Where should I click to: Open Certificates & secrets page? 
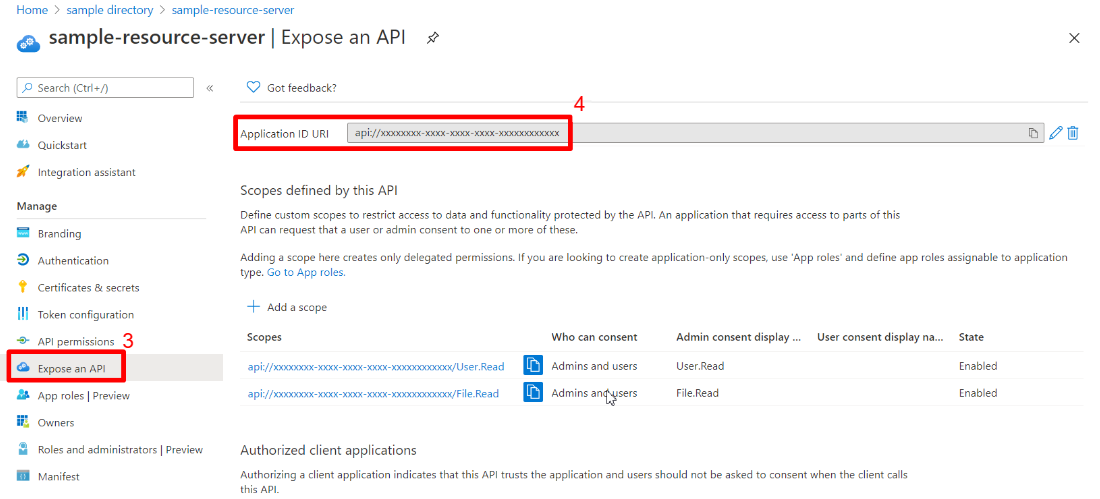[x=88, y=288]
